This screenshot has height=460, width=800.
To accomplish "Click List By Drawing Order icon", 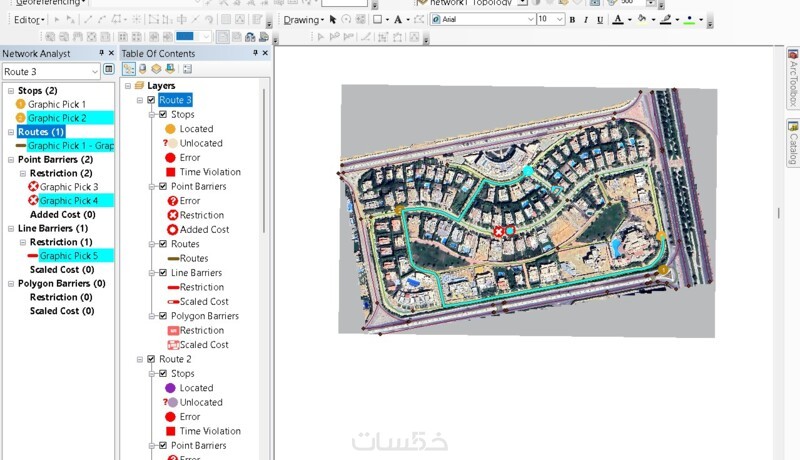I will tap(129, 69).
